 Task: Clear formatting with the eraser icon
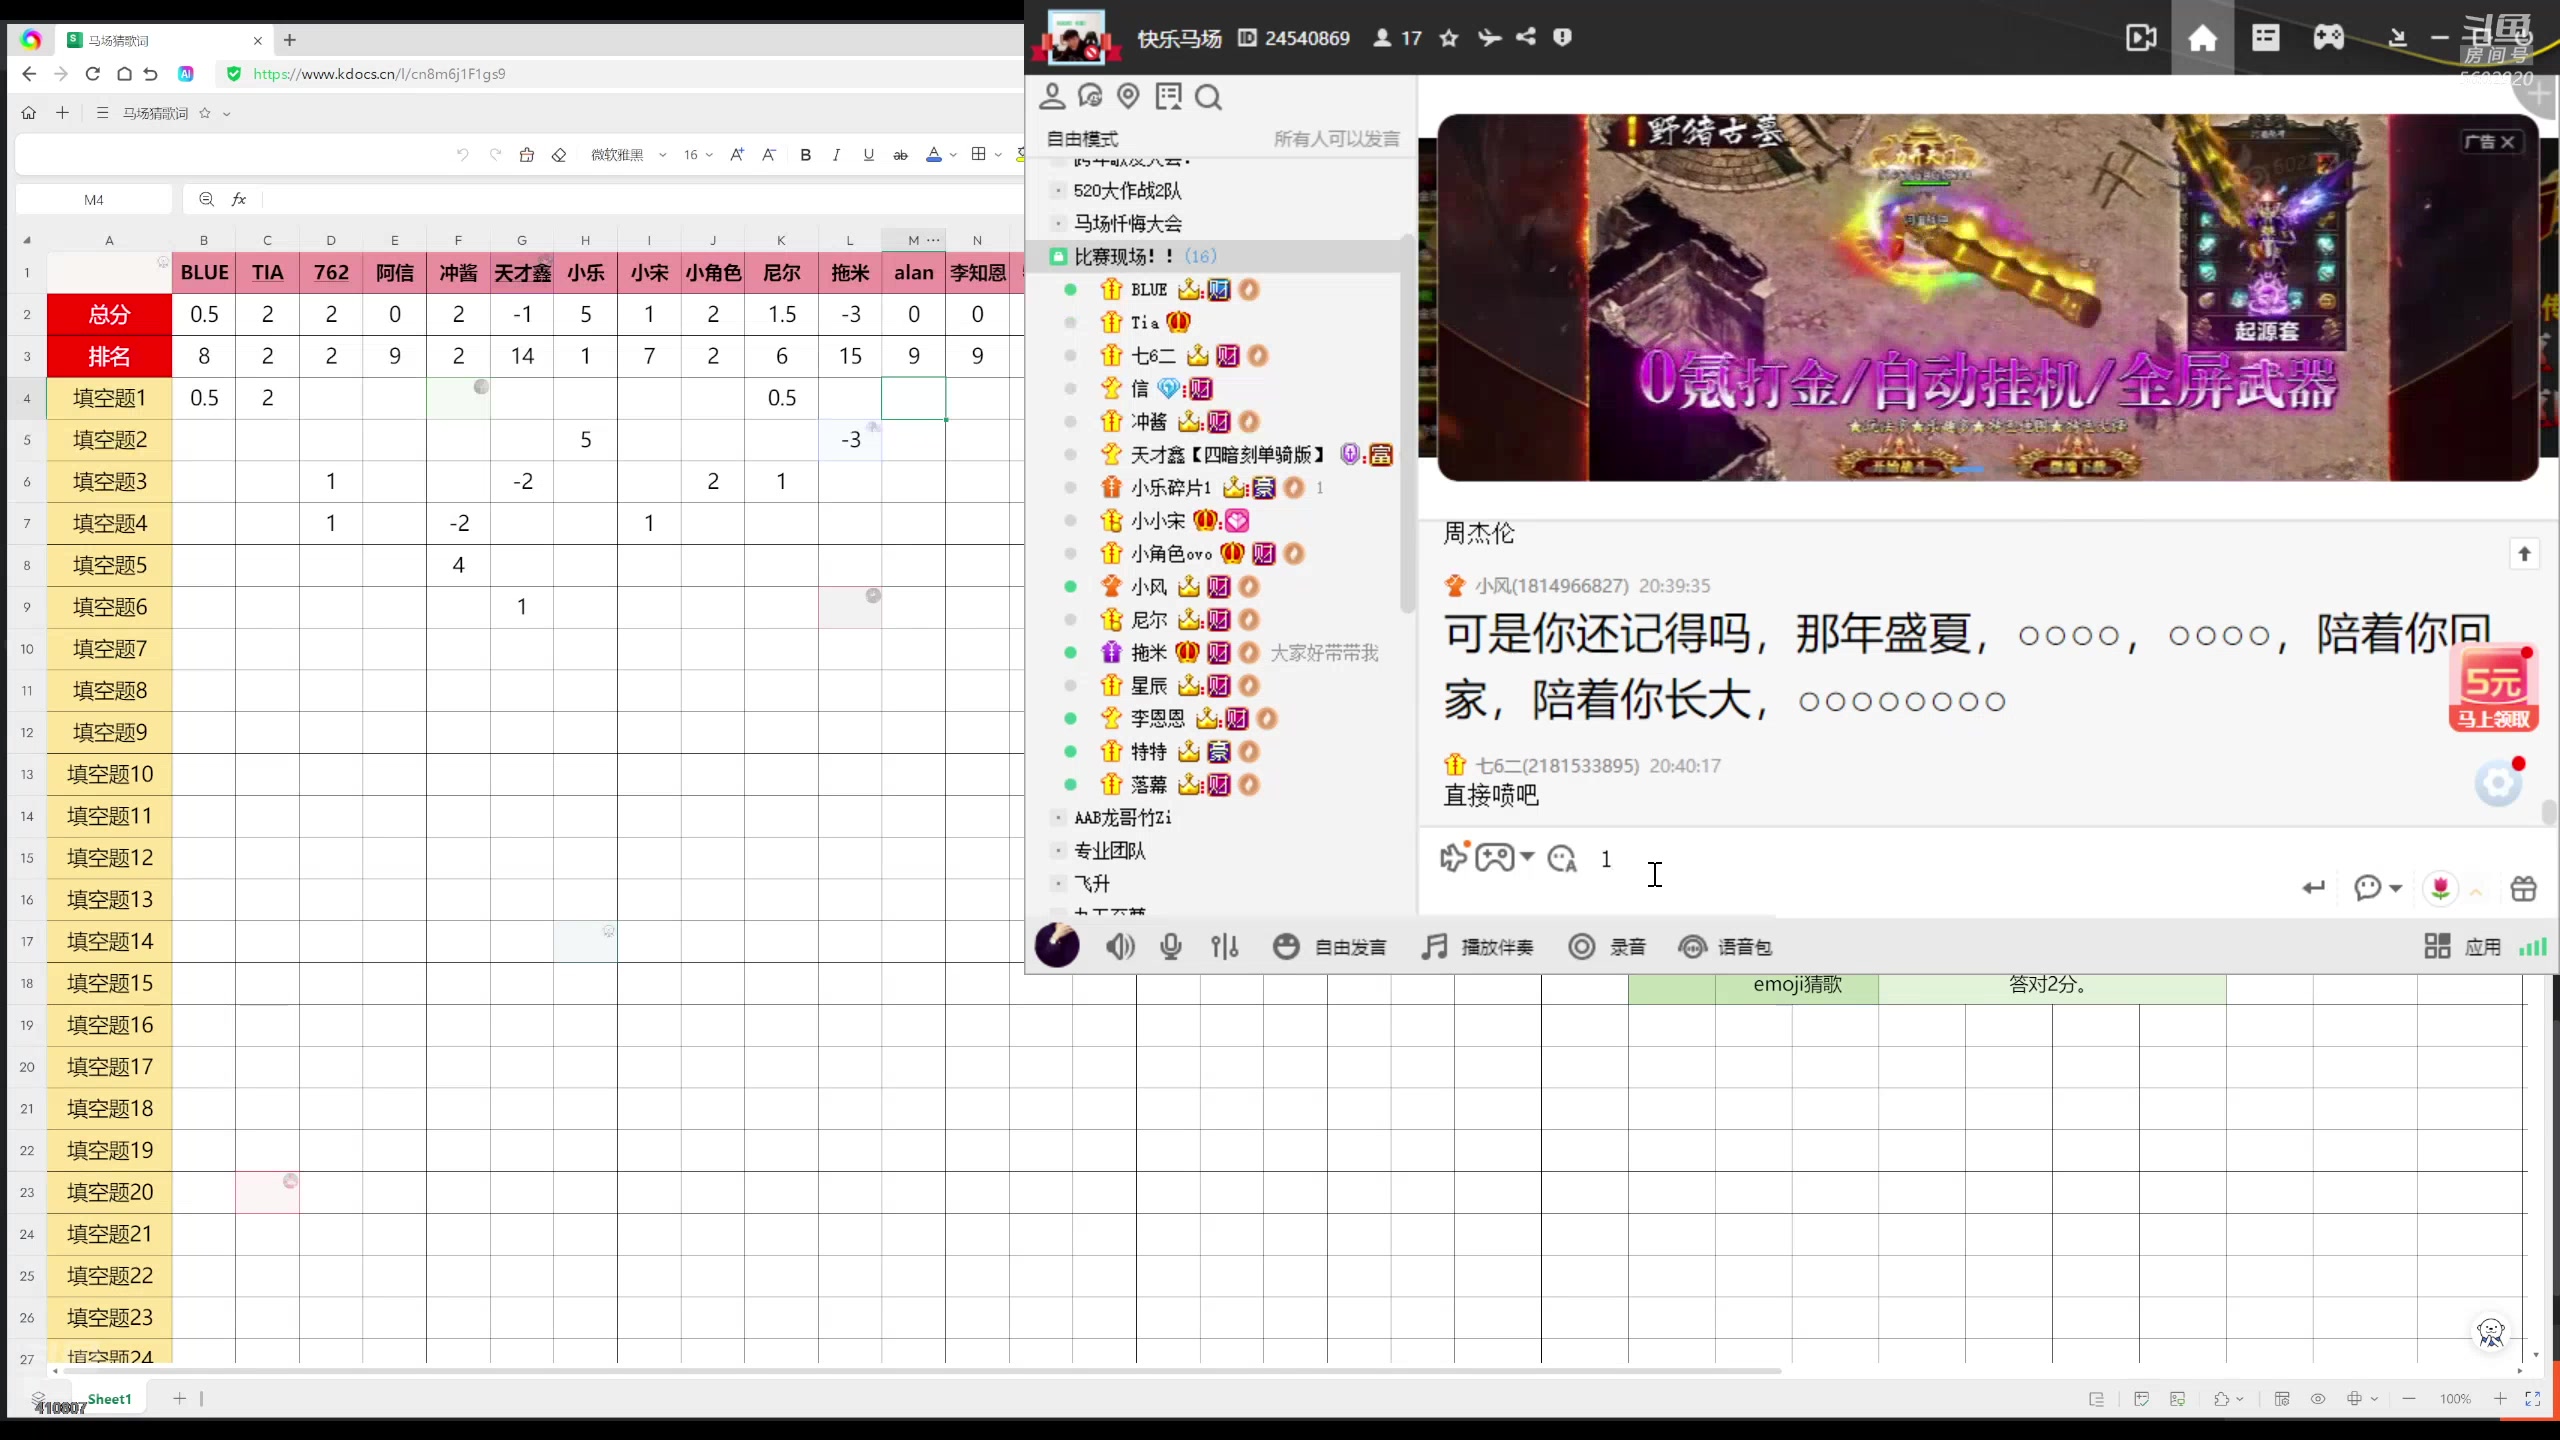pyautogui.click(x=559, y=155)
